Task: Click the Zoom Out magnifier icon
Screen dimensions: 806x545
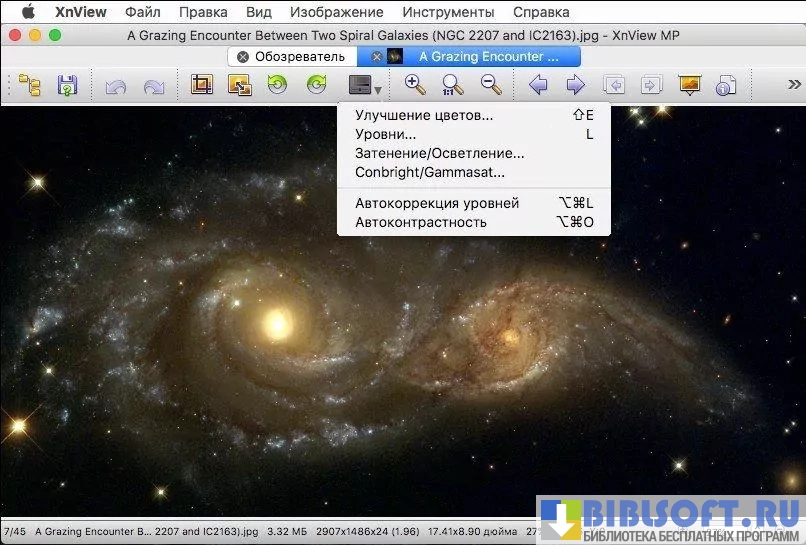Action: 491,86
